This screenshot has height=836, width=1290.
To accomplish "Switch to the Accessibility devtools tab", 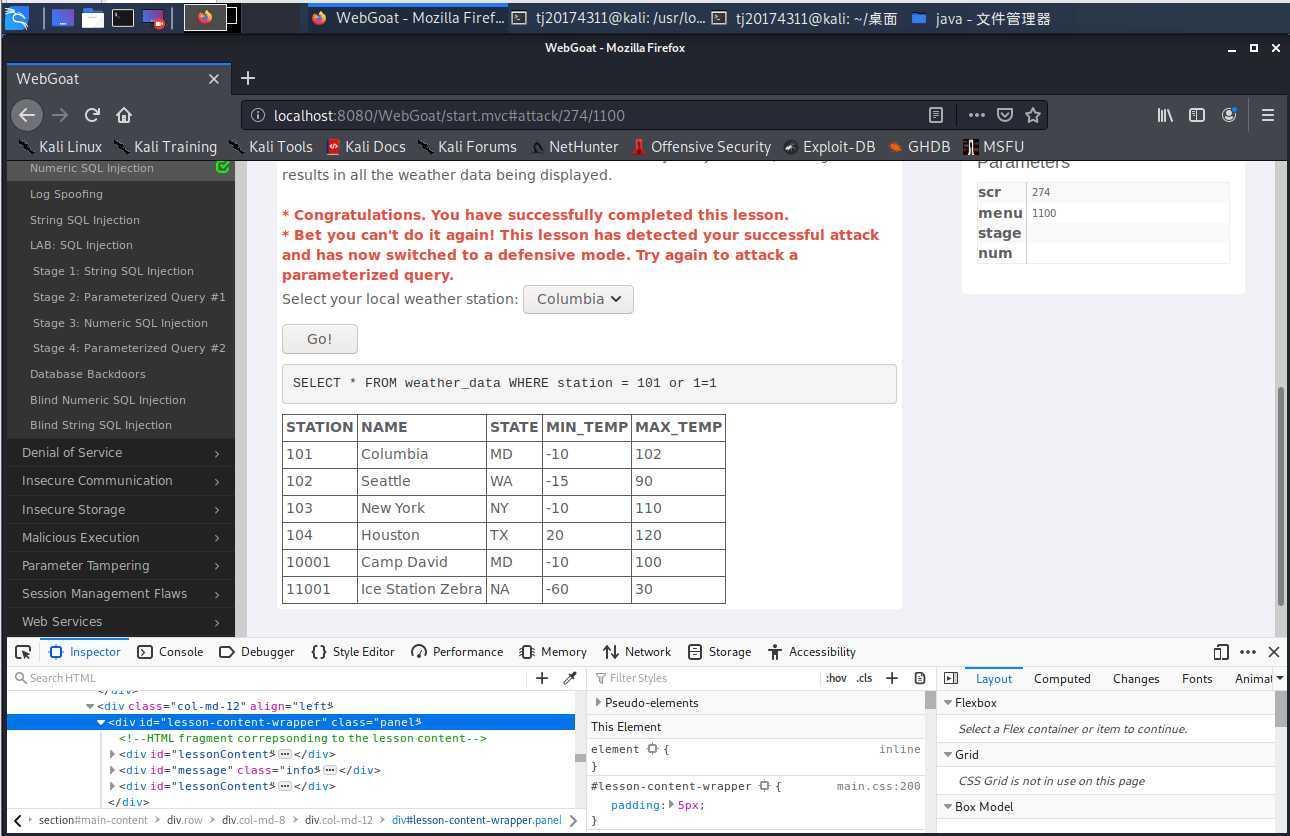I will click(x=812, y=652).
